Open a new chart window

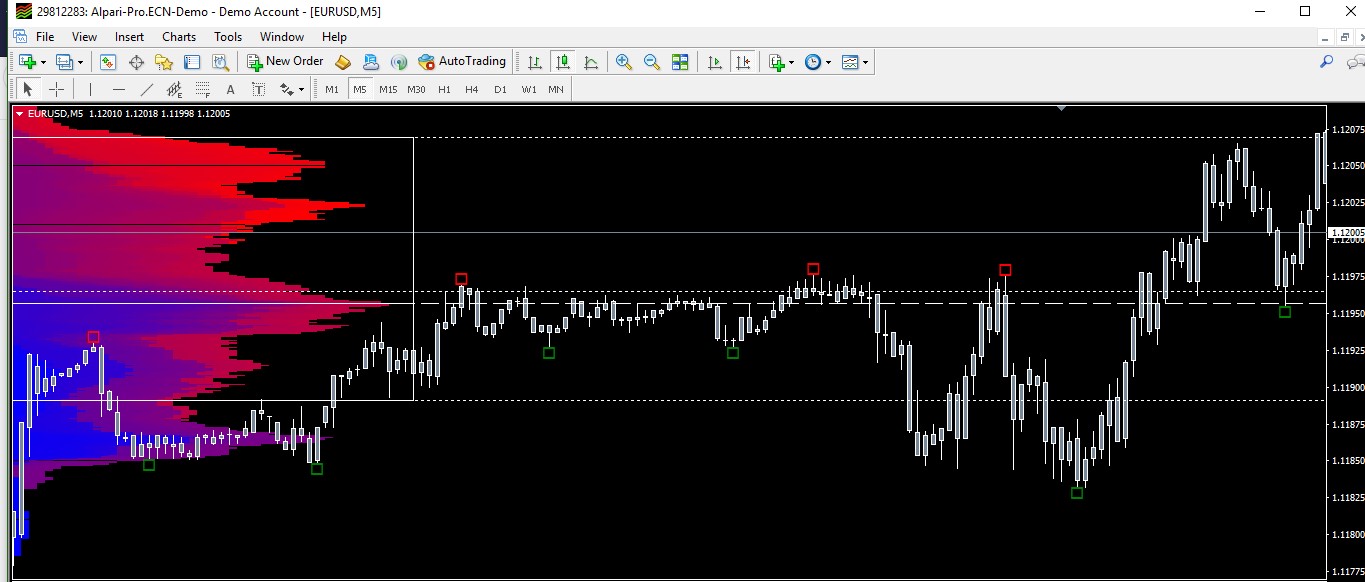click(26, 62)
